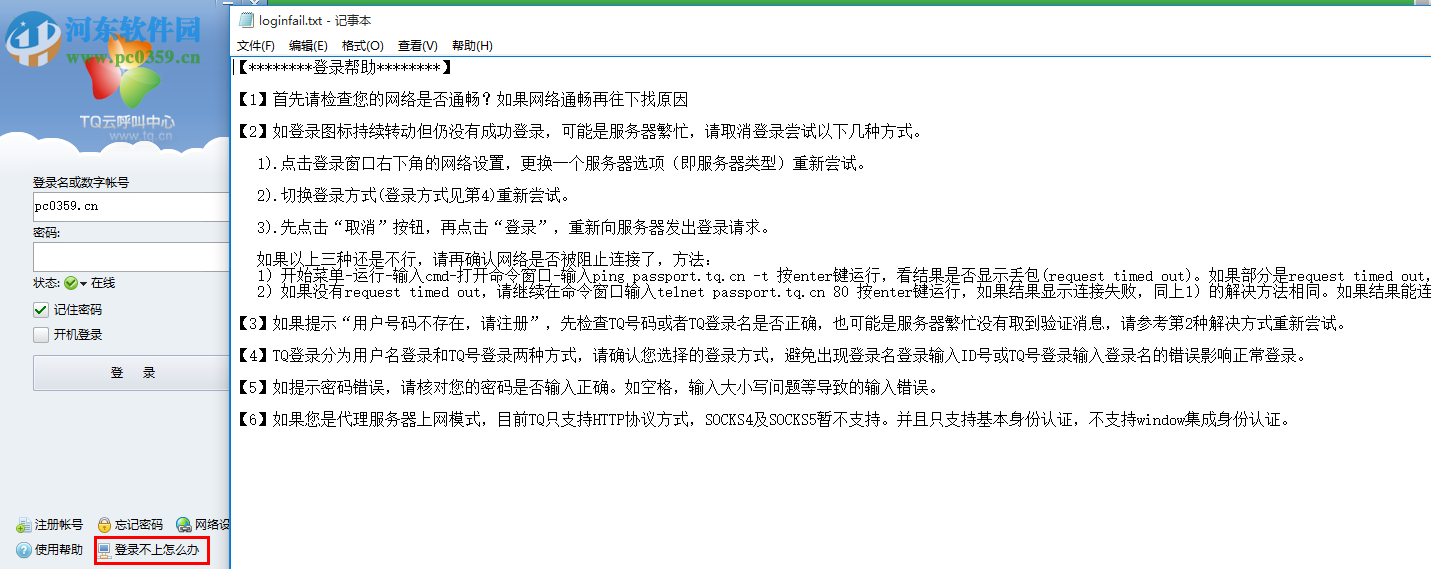Image resolution: width=1431 pixels, height=569 pixels.
Task: Focus the login name field showing pc0359.cn
Action: coord(132,207)
